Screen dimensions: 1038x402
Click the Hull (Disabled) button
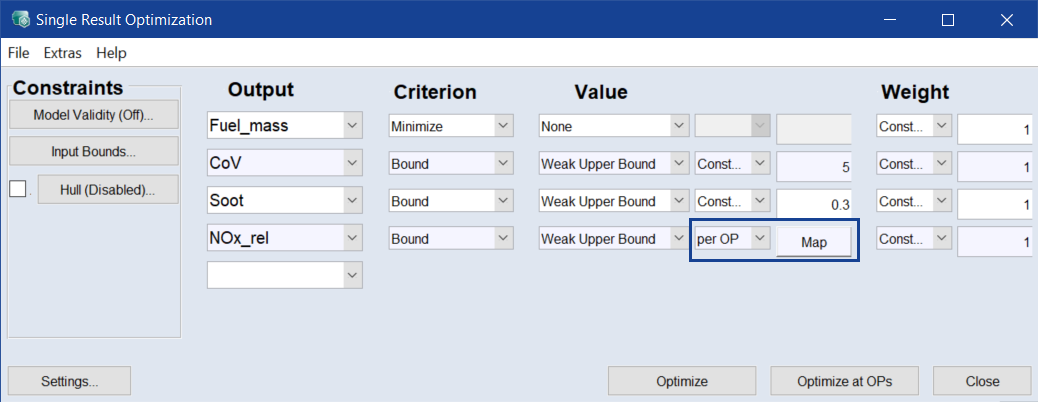click(108, 189)
